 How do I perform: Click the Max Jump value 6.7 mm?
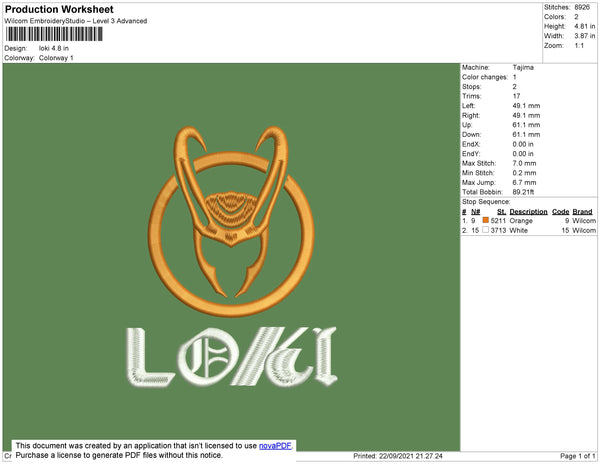(524, 182)
